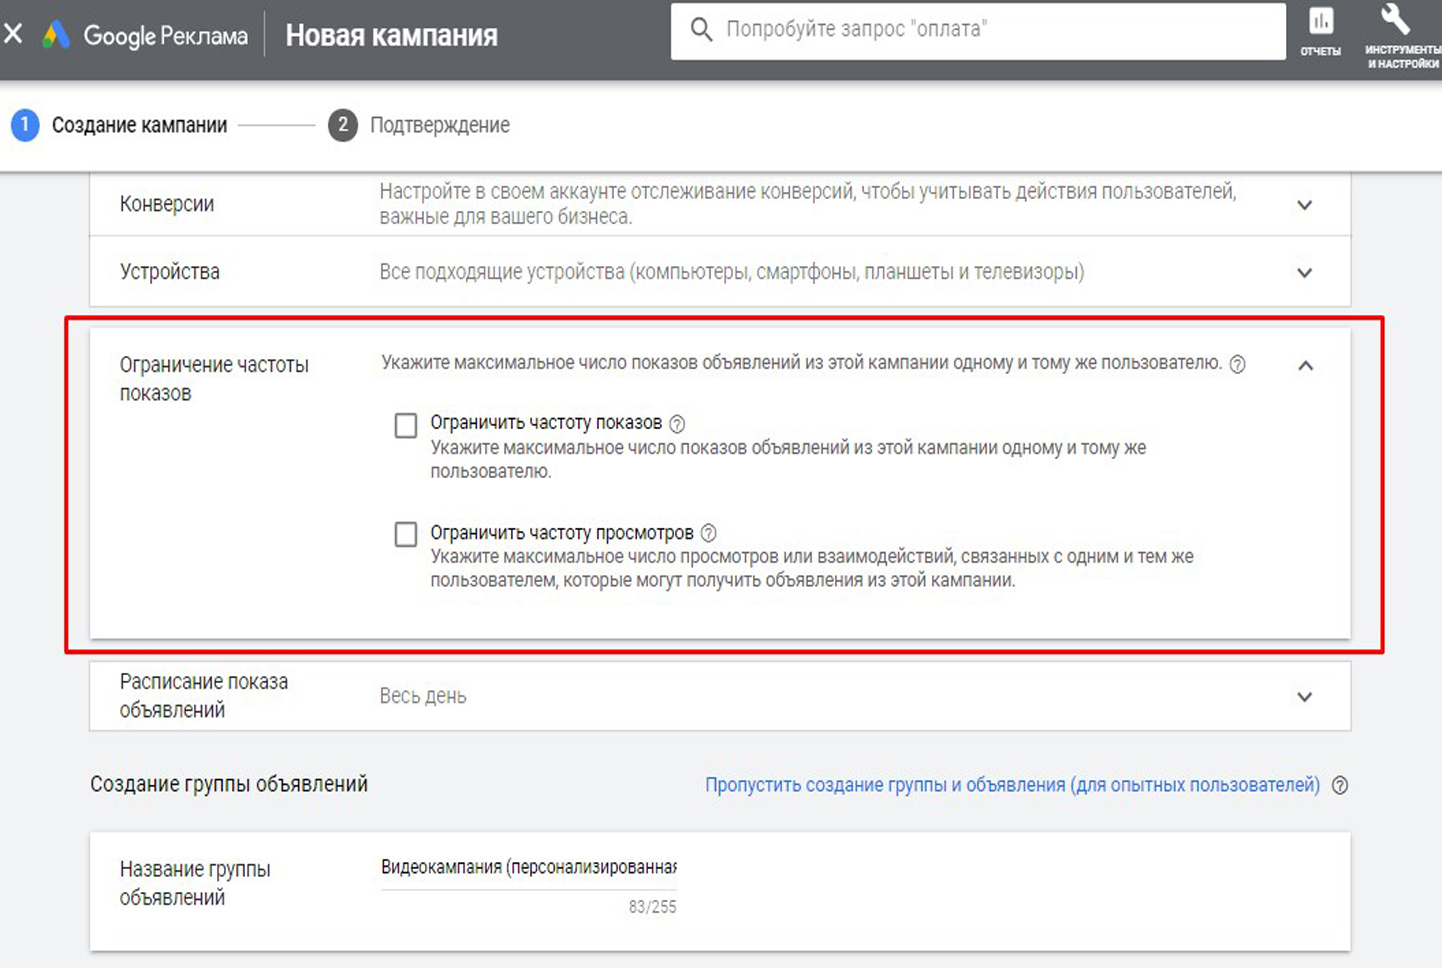Screen dimensions: 1442x968
Task: Click the search magnifier icon
Action: pyautogui.click(x=702, y=30)
